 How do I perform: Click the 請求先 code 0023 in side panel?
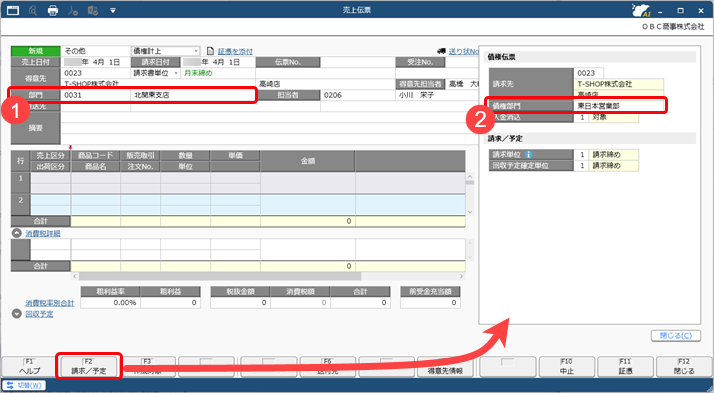589,73
